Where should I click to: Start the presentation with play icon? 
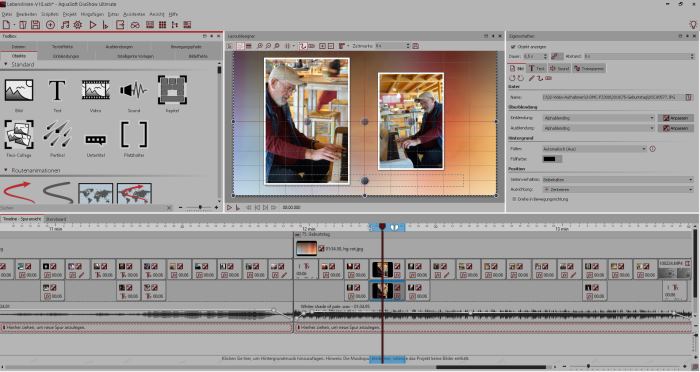pyautogui.click(x=93, y=25)
